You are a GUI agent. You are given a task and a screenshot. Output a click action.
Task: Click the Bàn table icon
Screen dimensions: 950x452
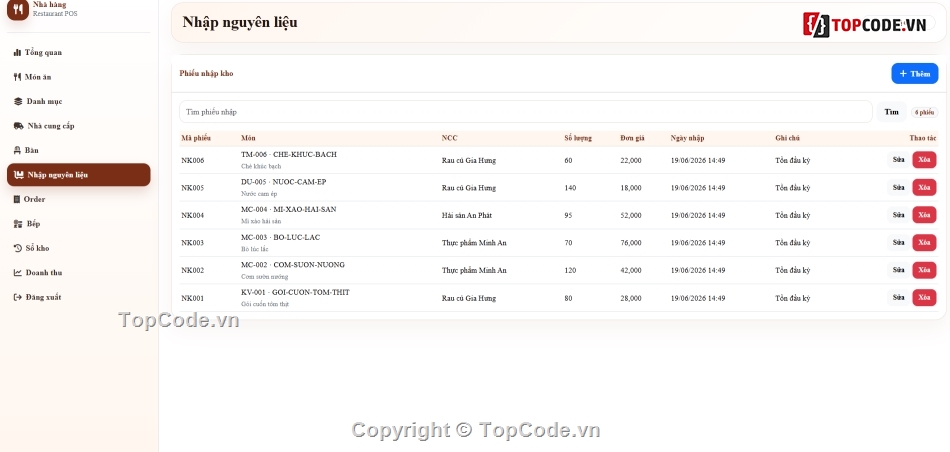tap(17, 150)
